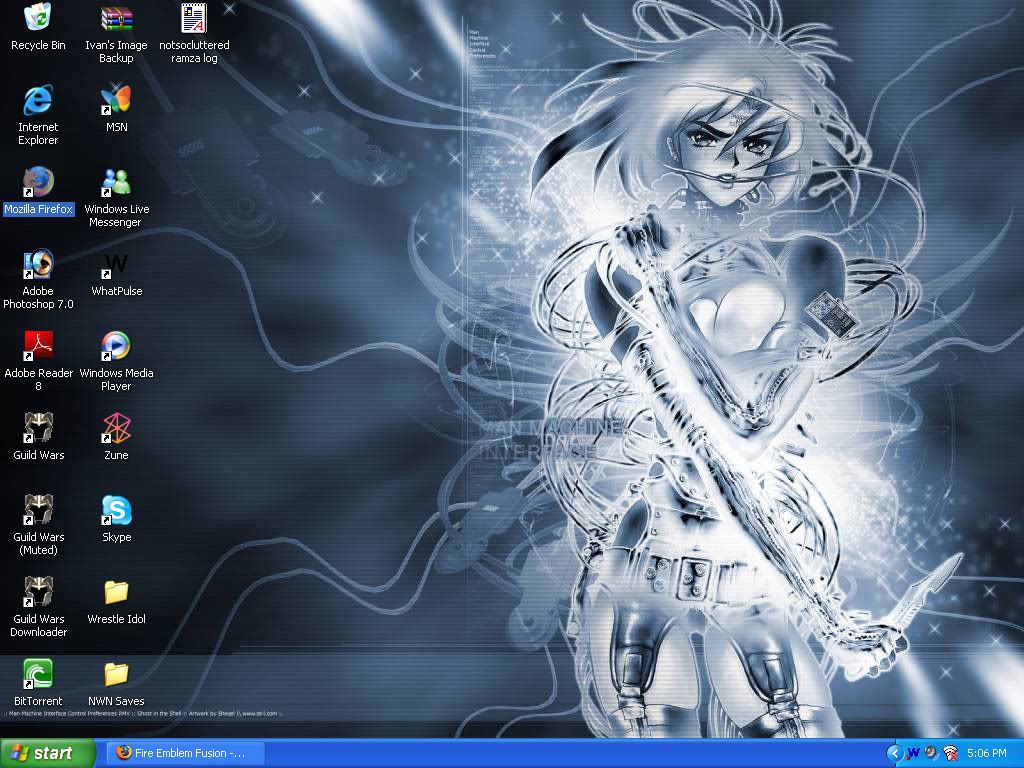Select the Mozilla Firefox desktop shortcut
This screenshot has width=1024, height=768.
(x=38, y=183)
